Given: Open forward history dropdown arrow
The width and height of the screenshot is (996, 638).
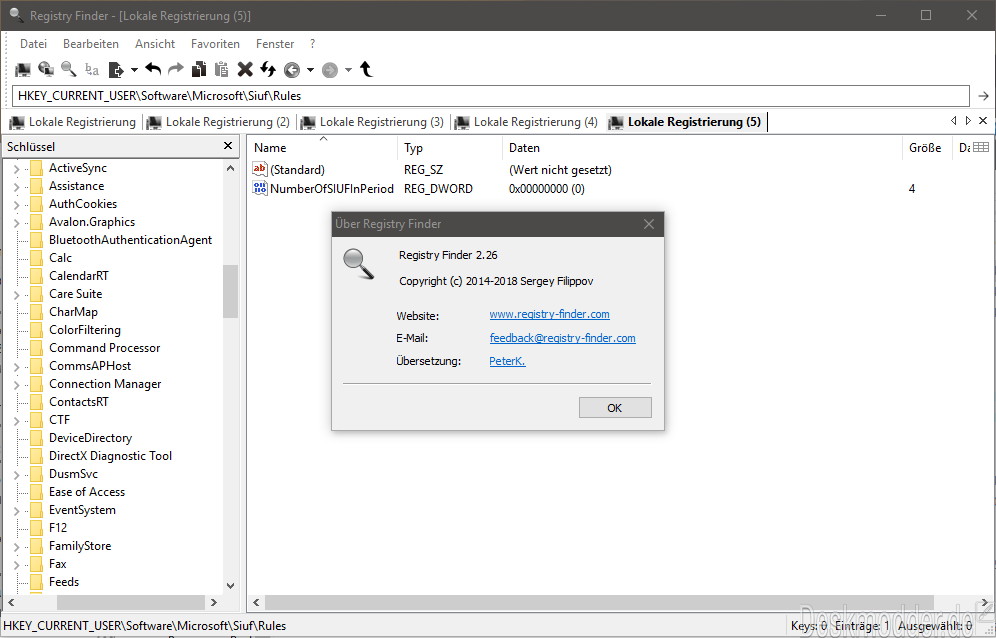Looking at the screenshot, I should (348, 70).
